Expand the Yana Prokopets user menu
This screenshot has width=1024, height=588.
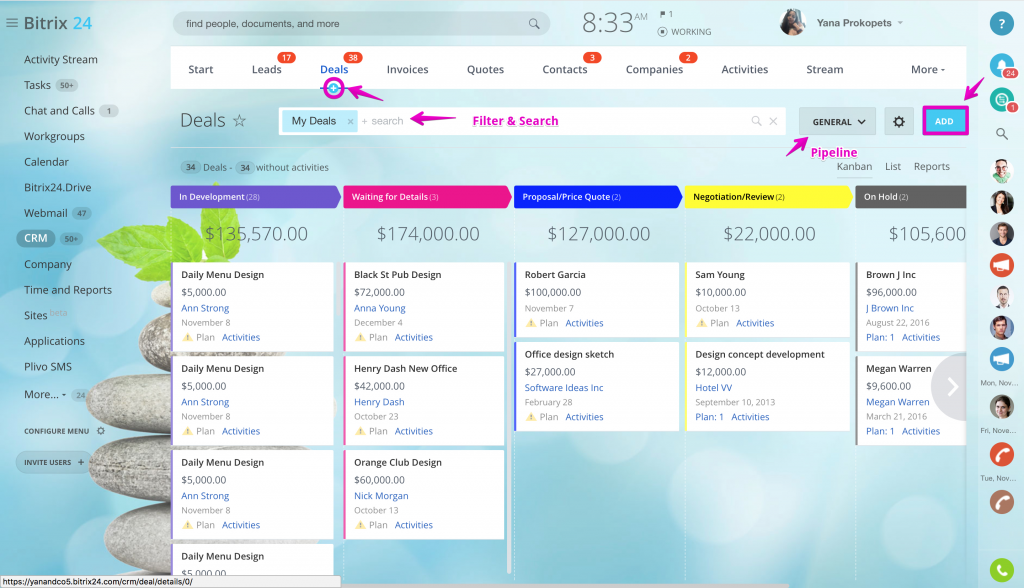pos(900,23)
